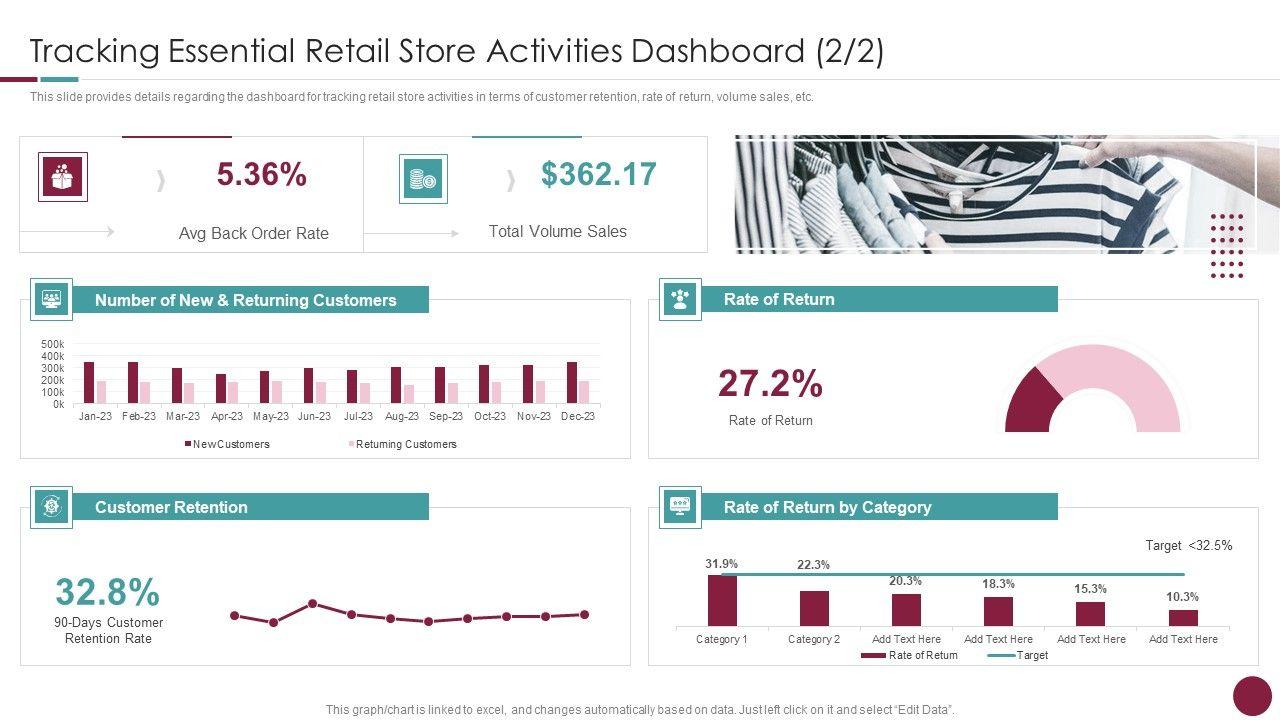The width and height of the screenshot is (1280, 720).
Task: Select the 32.8% retention value
Action: tap(107, 592)
